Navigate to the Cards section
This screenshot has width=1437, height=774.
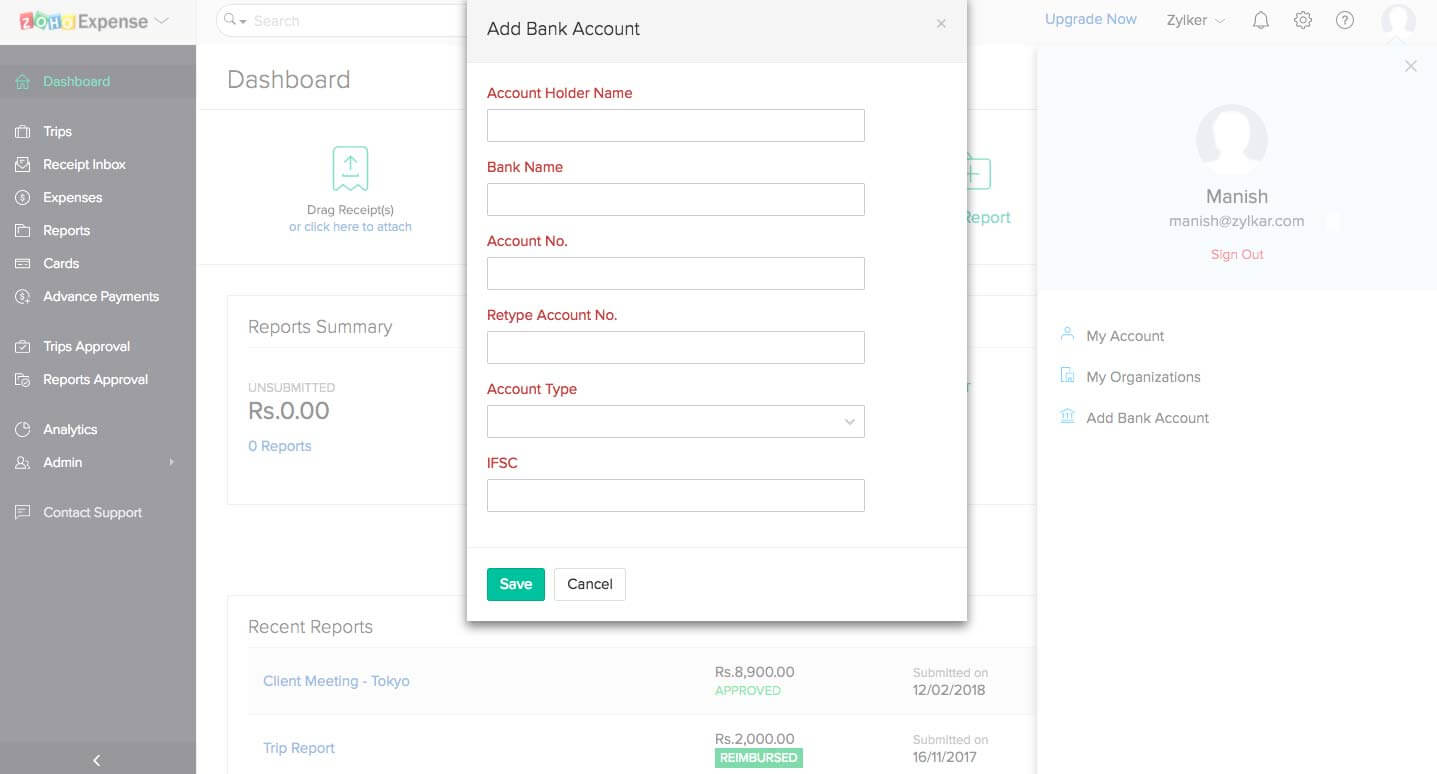[61, 263]
